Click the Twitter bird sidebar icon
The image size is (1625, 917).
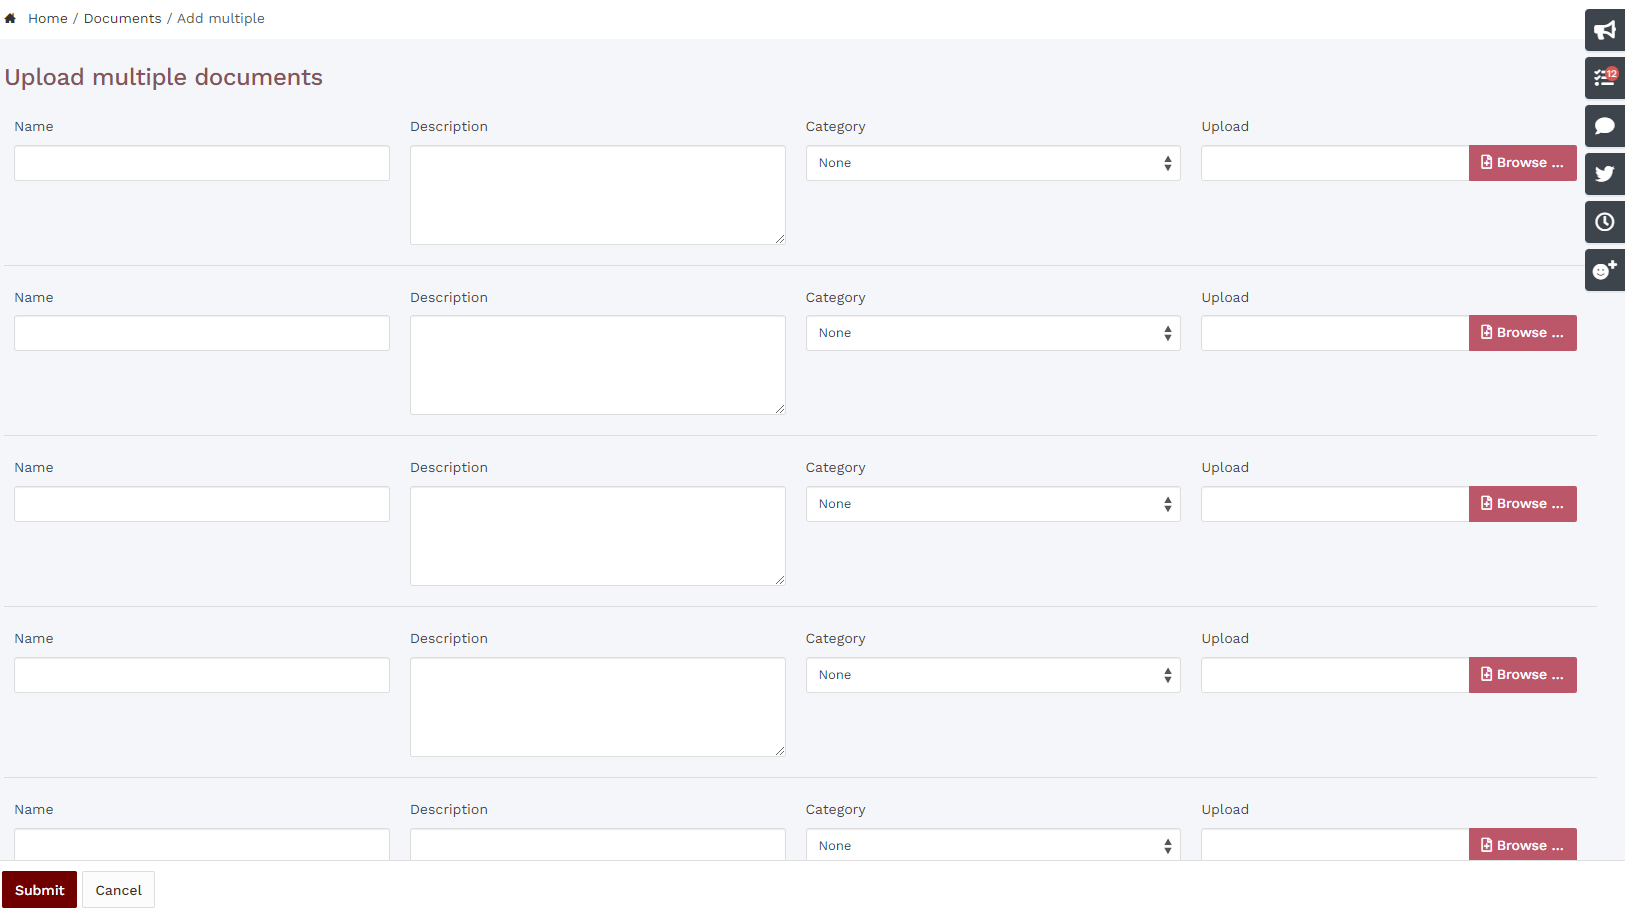[1604, 174]
